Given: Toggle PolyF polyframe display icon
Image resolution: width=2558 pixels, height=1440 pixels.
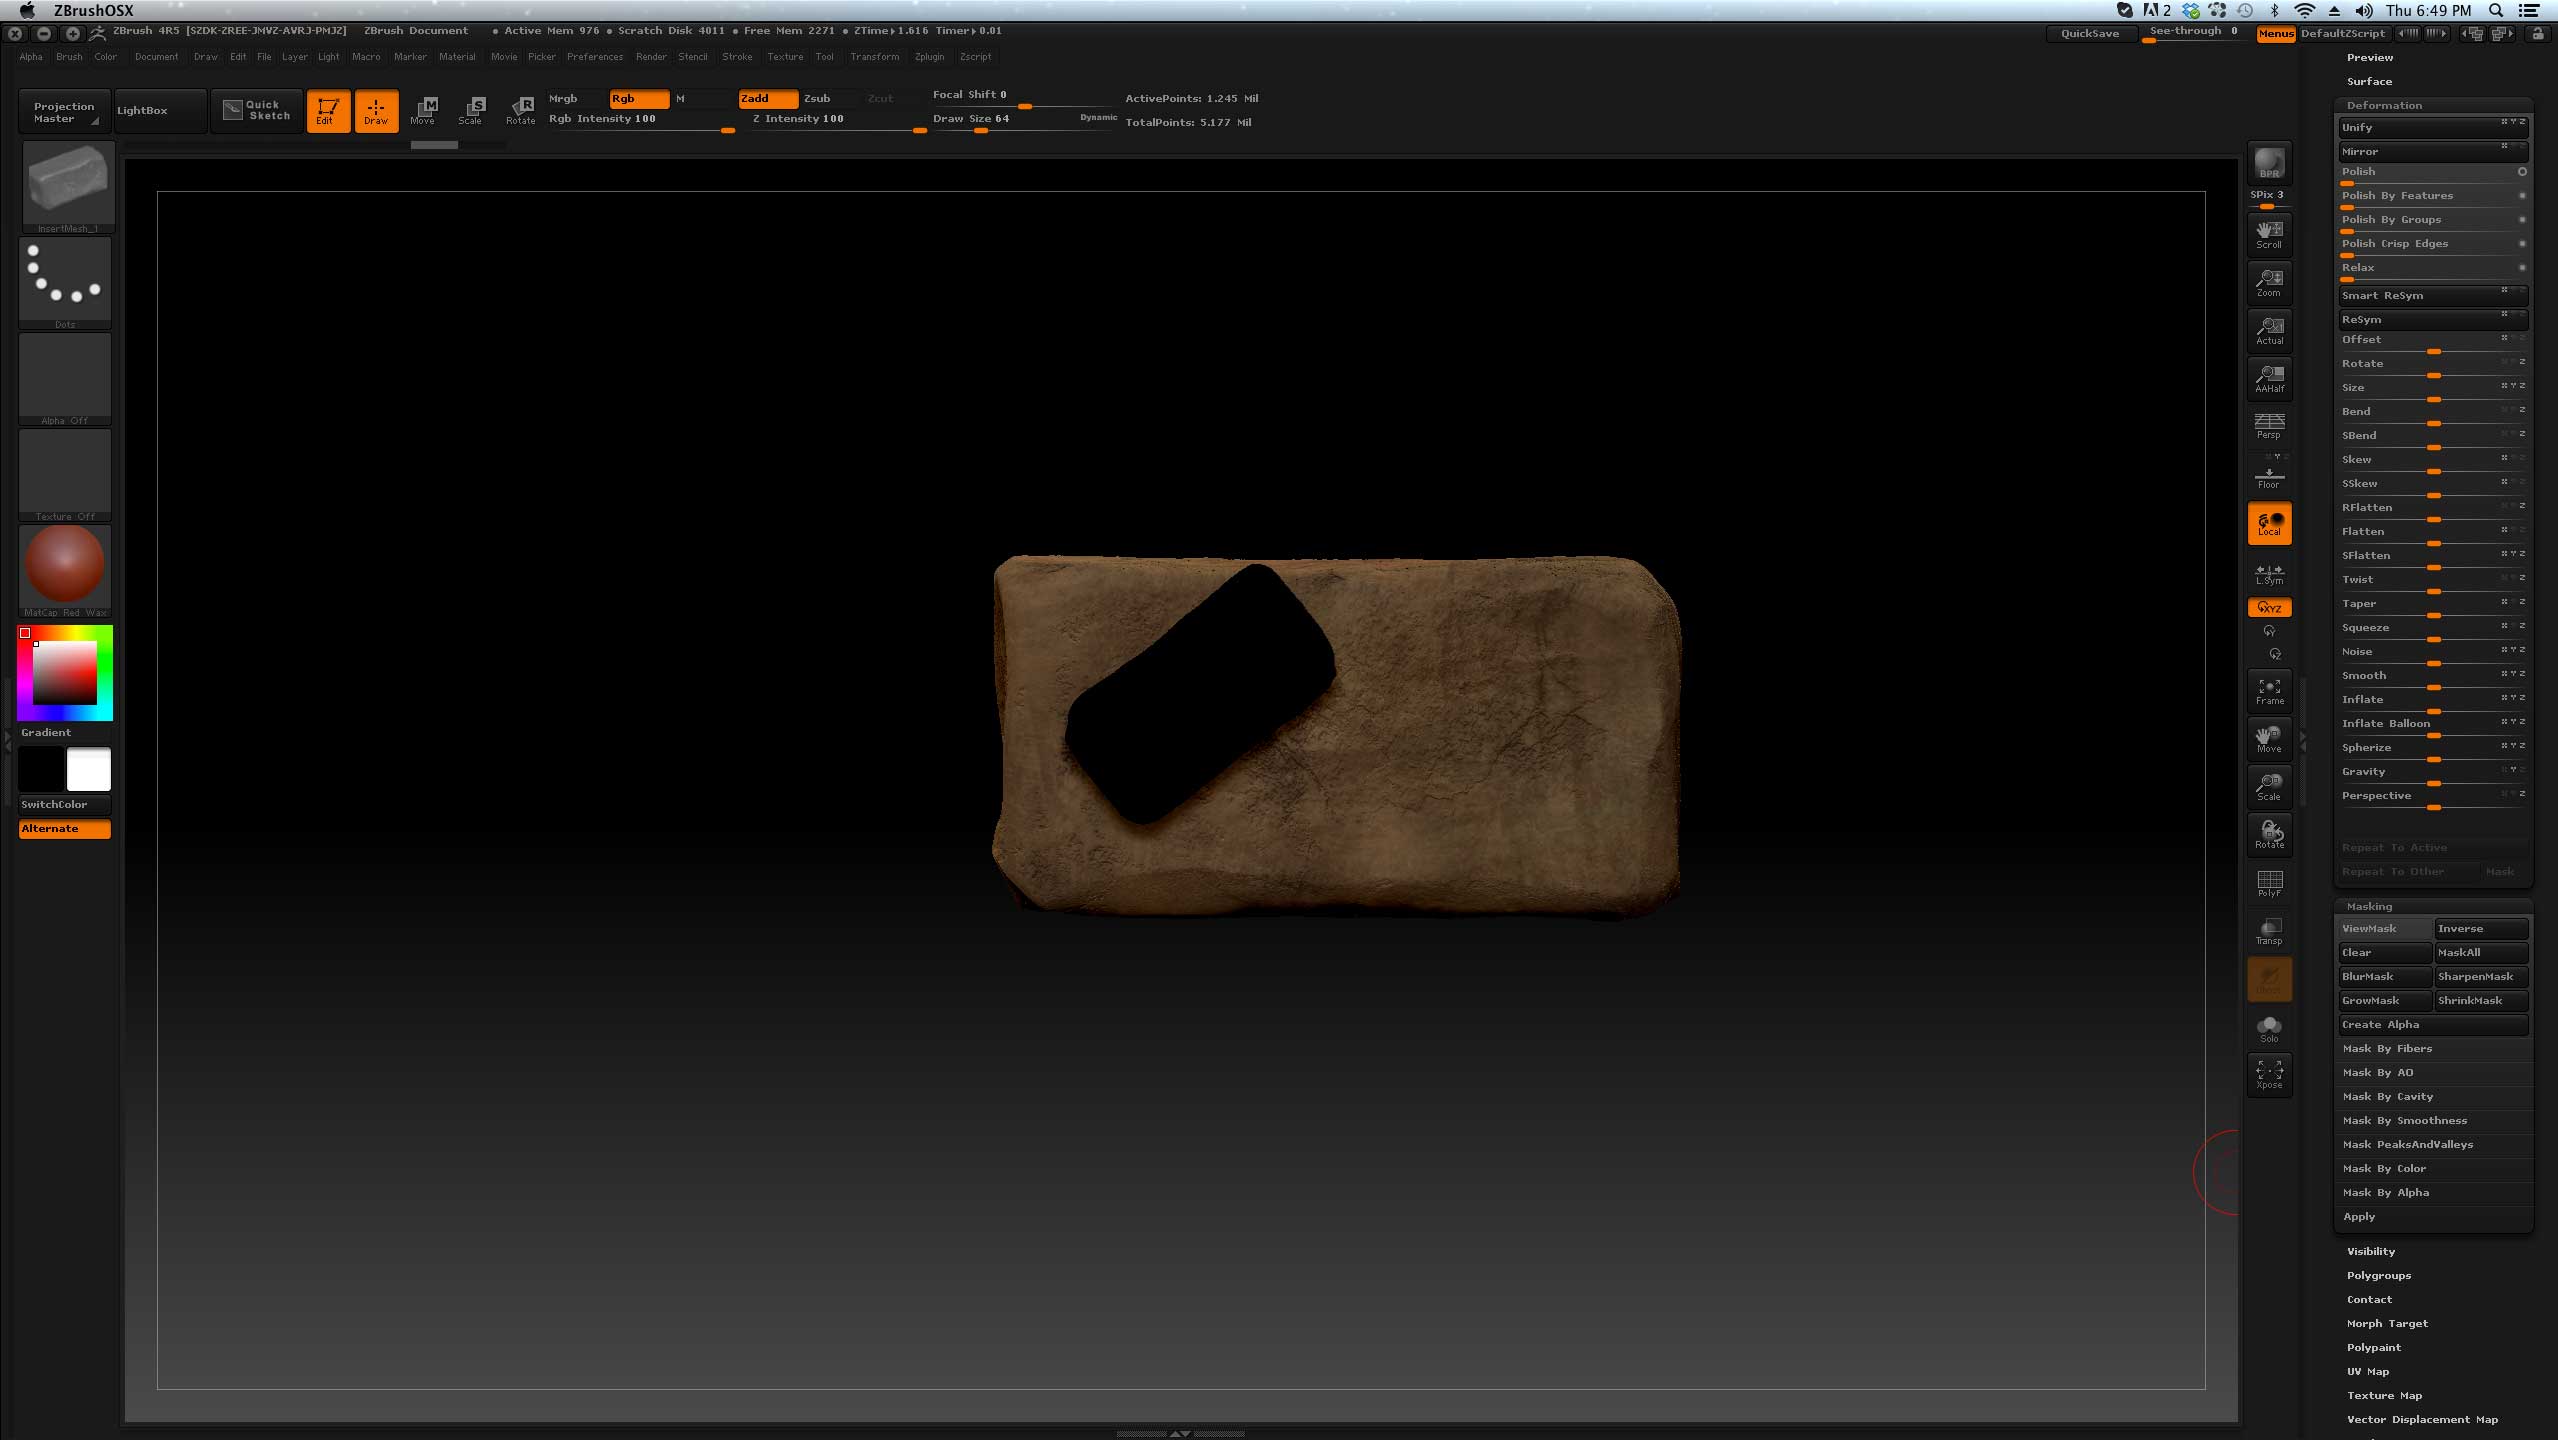Looking at the screenshot, I should pyautogui.click(x=2268, y=883).
